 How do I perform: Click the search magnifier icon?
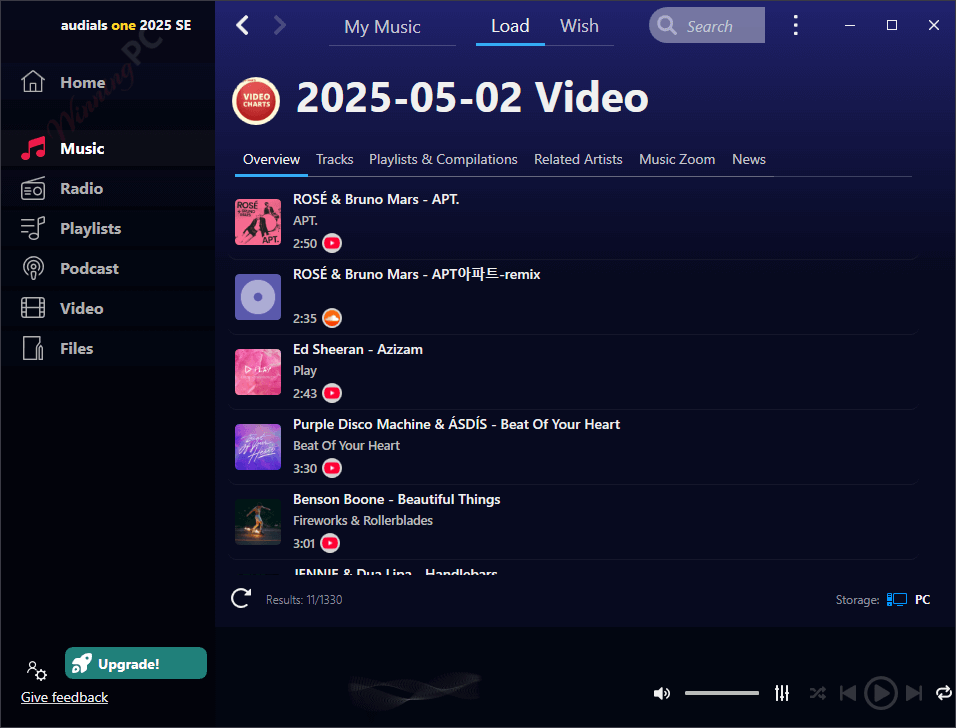(666, 26)
